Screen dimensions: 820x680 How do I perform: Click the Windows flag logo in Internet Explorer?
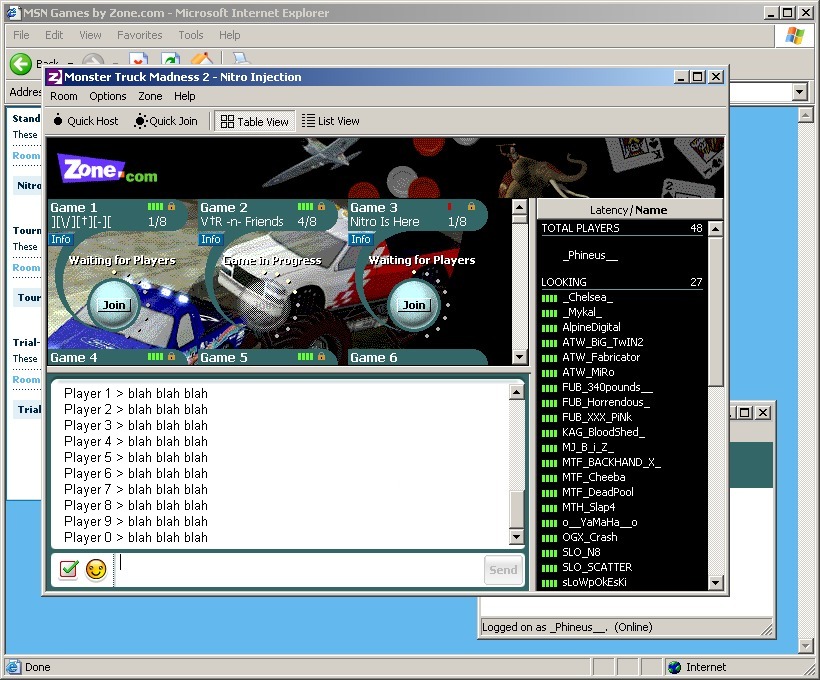pyautogui.click(x=795, y=36)
